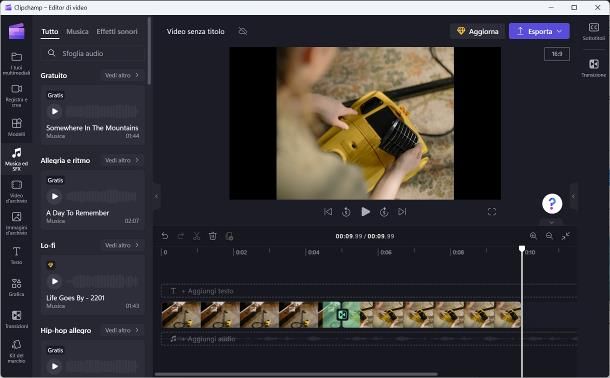Open the Clipchamp home logo

click(16, 31)
